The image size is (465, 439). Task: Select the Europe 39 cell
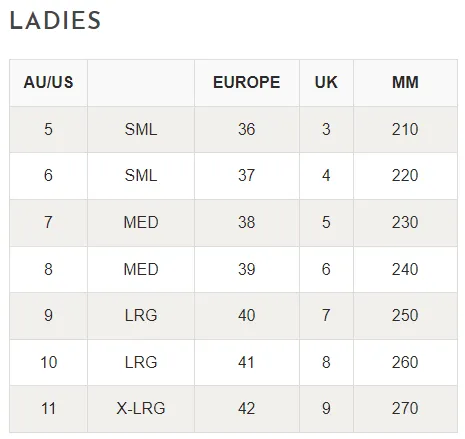tap(247, 269)
